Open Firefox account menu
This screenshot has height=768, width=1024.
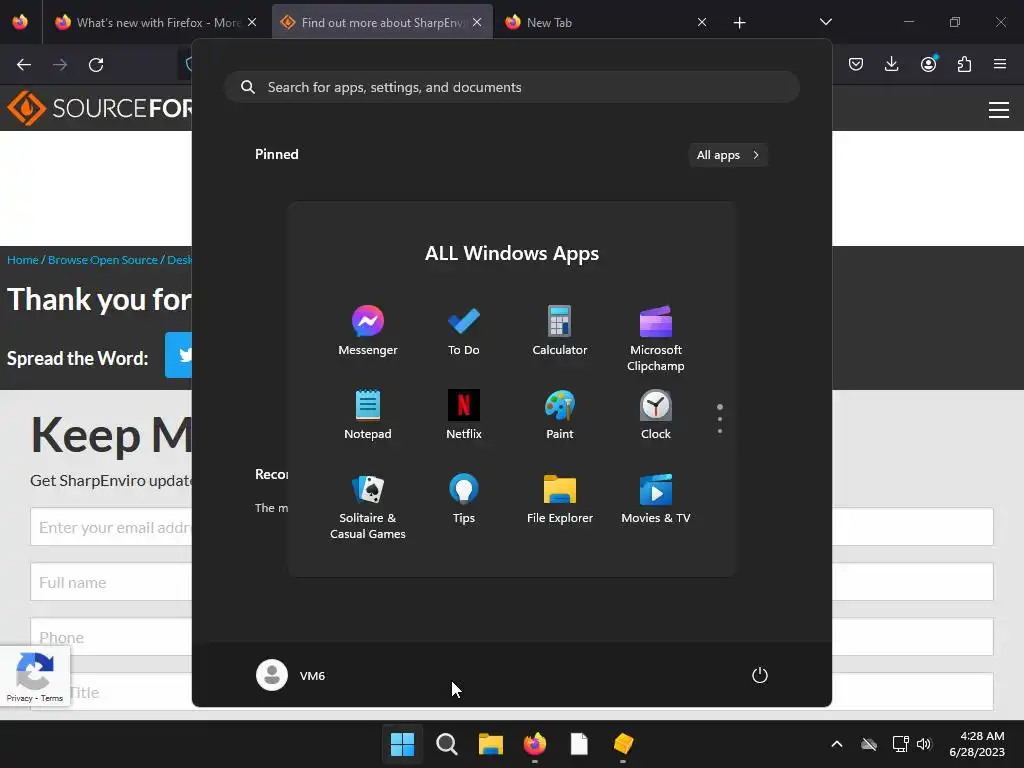pos(928,64)
